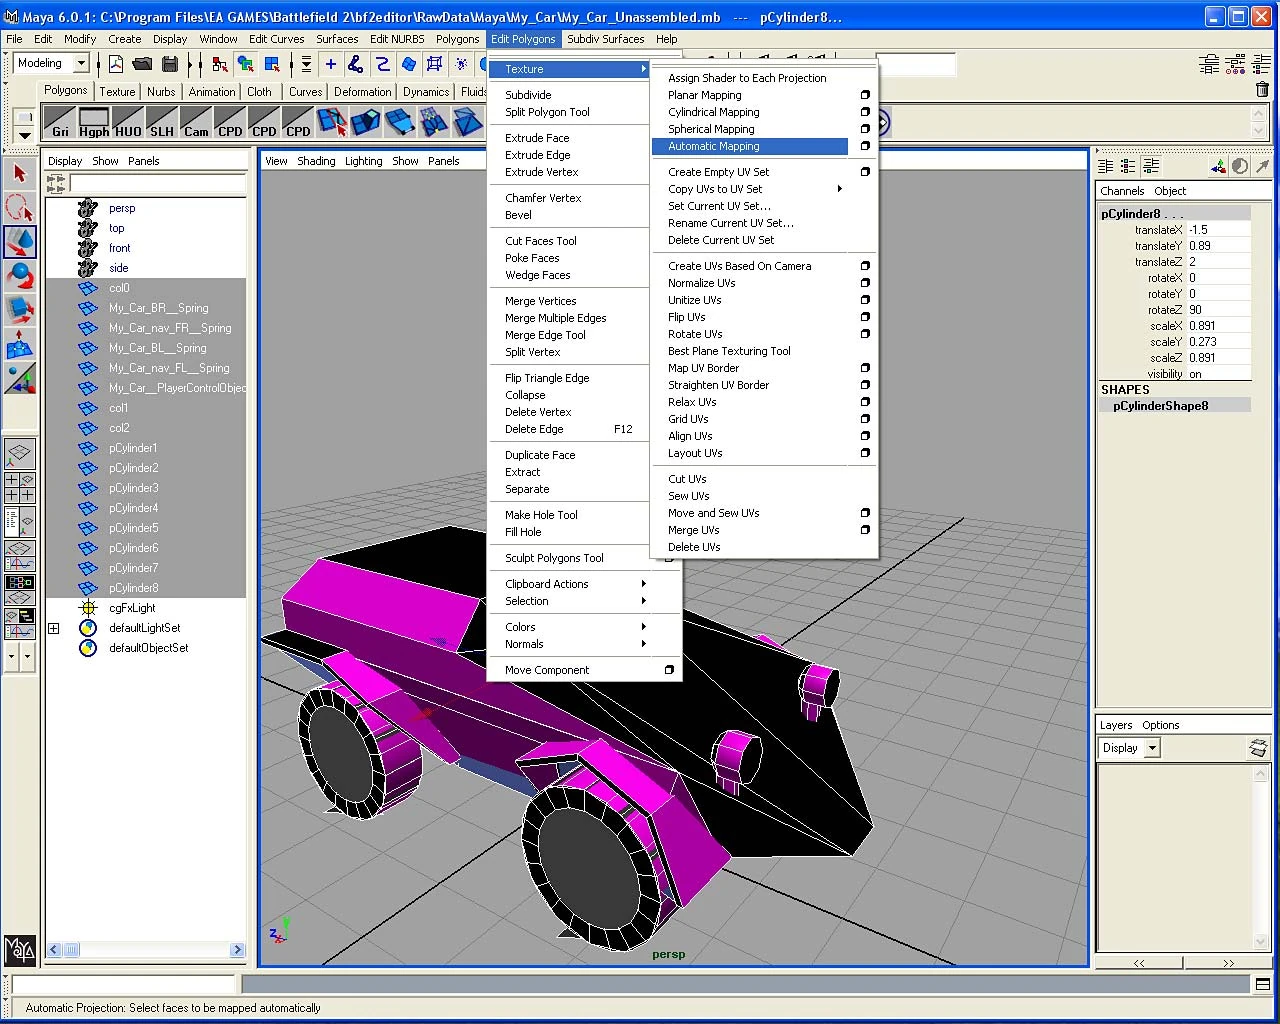The width and height of the screenshot is (1280, 1024).
Task: Click the save scene floppy disk icon
Action: pos(170,64)
